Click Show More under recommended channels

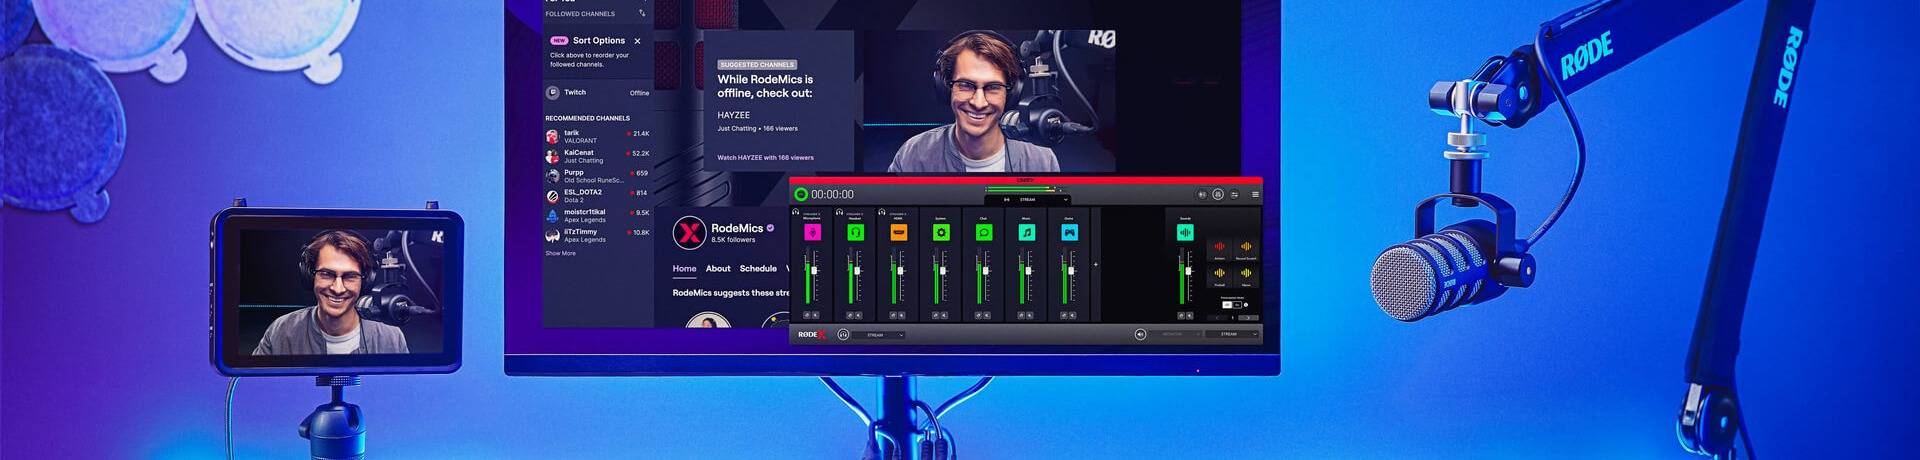pos(560,253)
